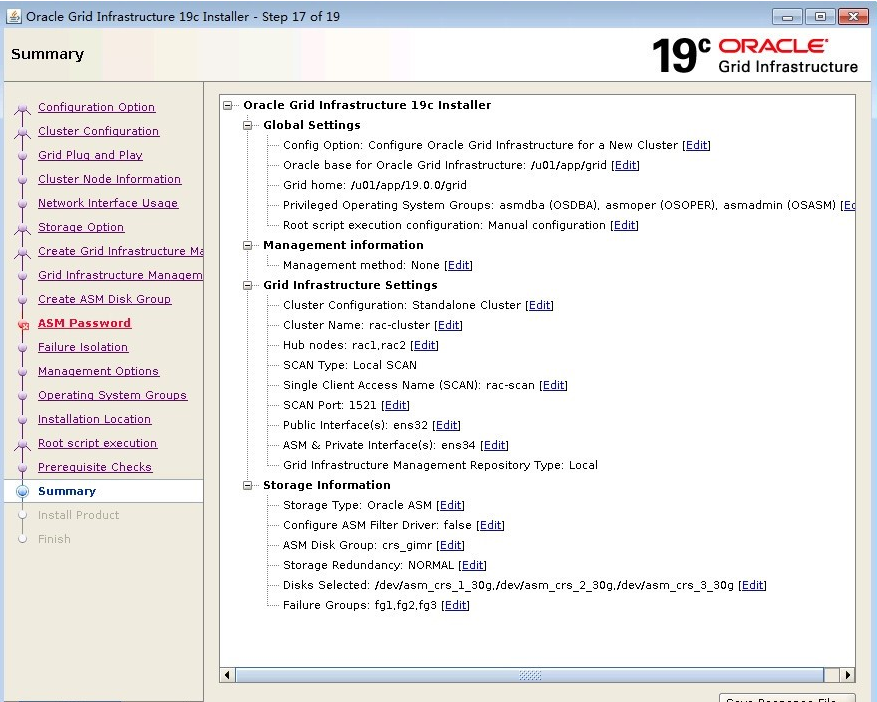Screen dimensions: 877x702
Task: Click the ASM Password step error icon
Action: tap(22, 324)
